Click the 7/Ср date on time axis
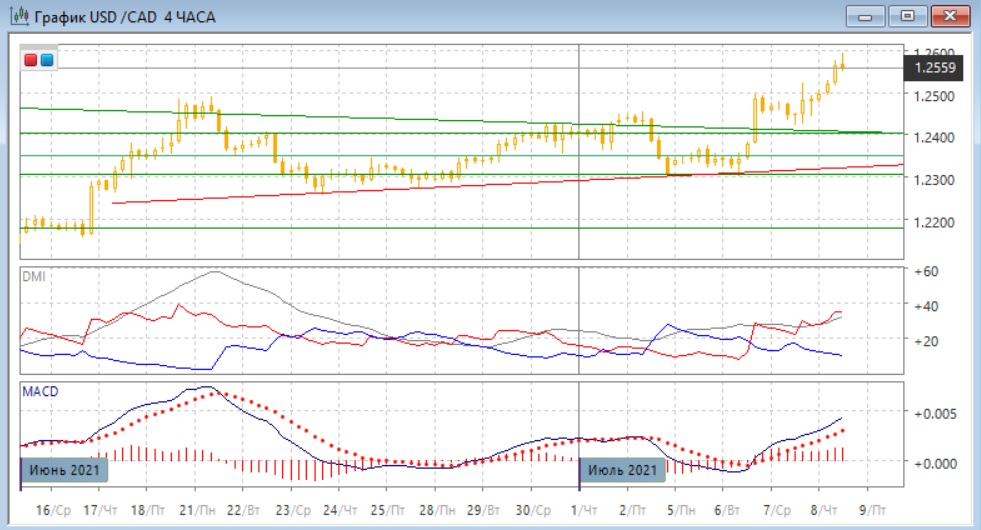The width and height of the screenshot is (981, 530). click(x=778, y=509)
